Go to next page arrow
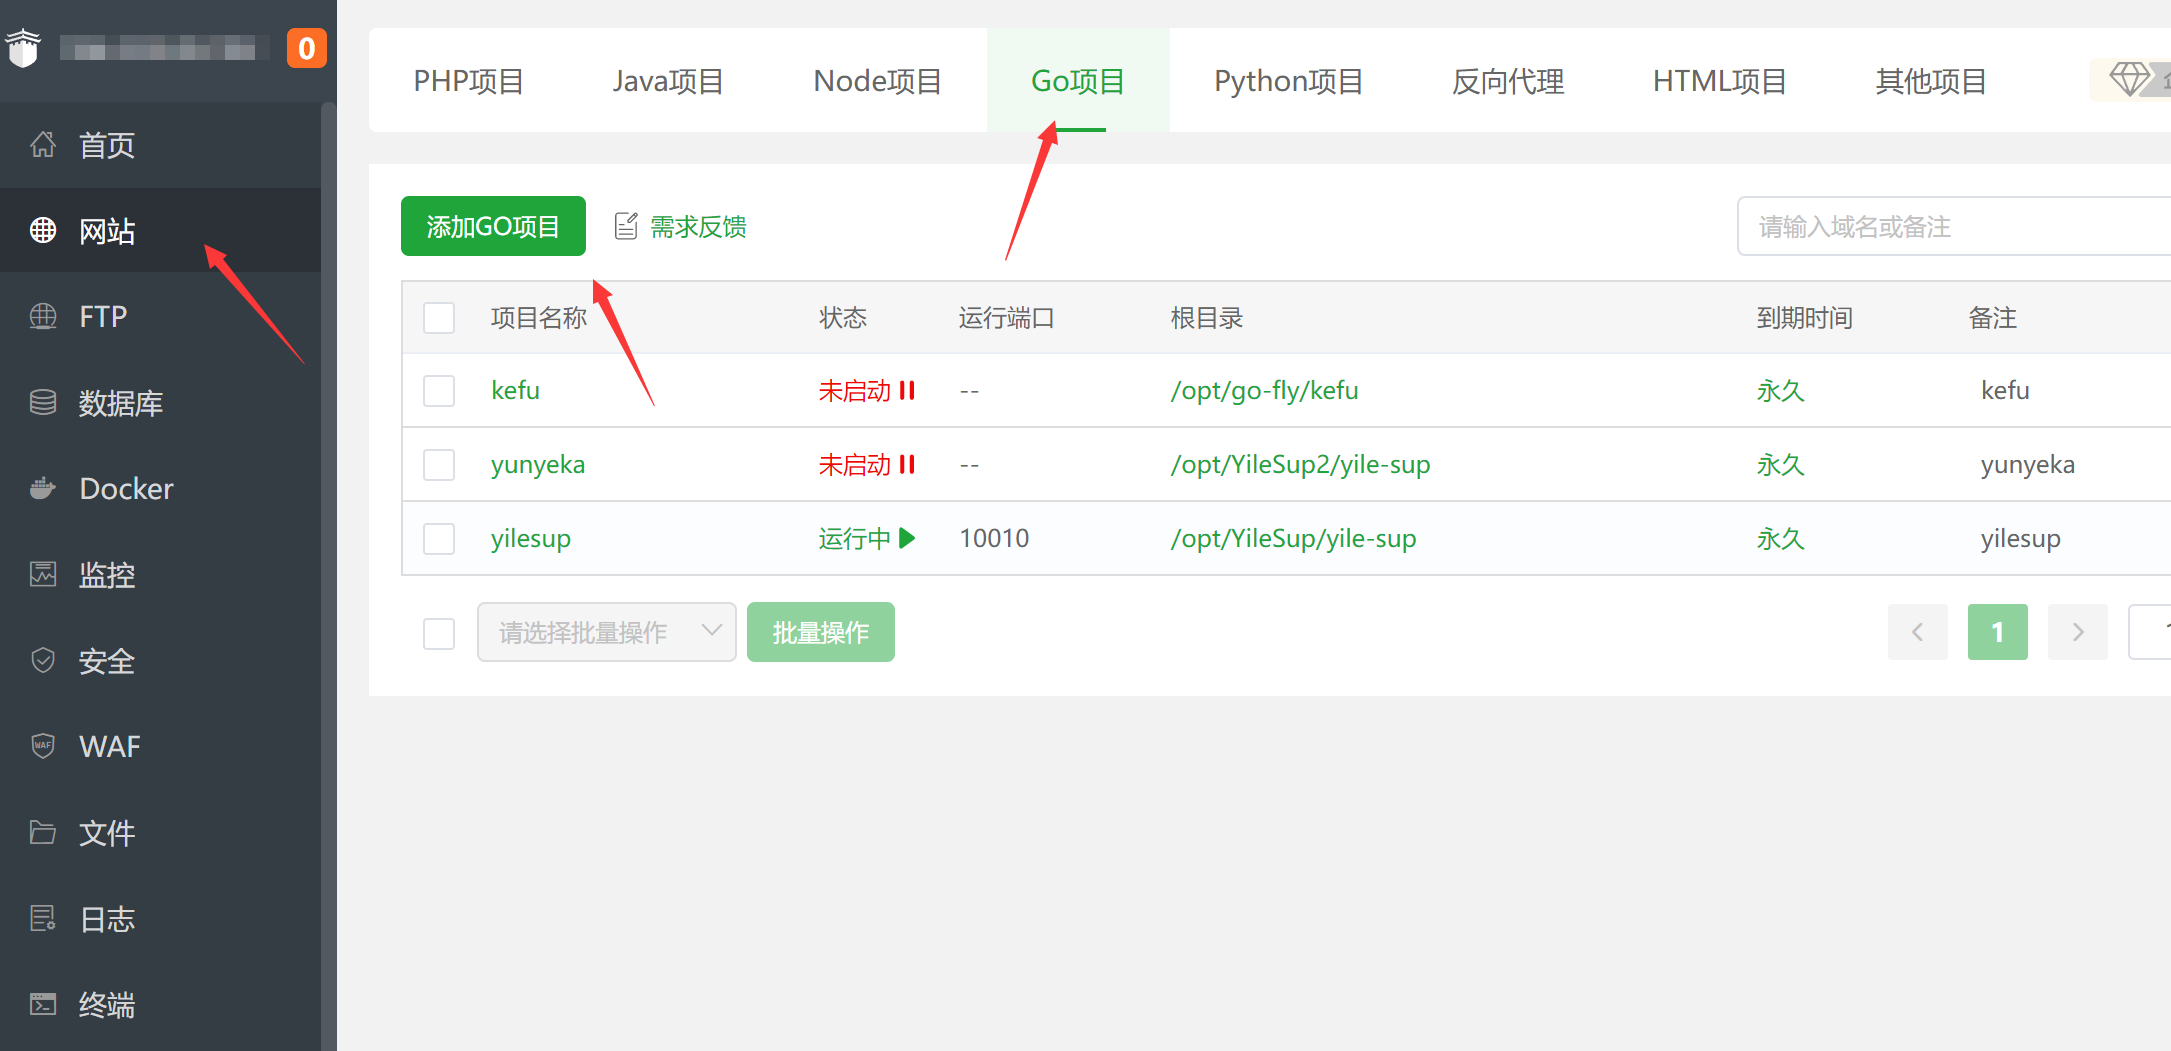Viewport: 2171px width, 1051px height. (x=2077, y=632)
